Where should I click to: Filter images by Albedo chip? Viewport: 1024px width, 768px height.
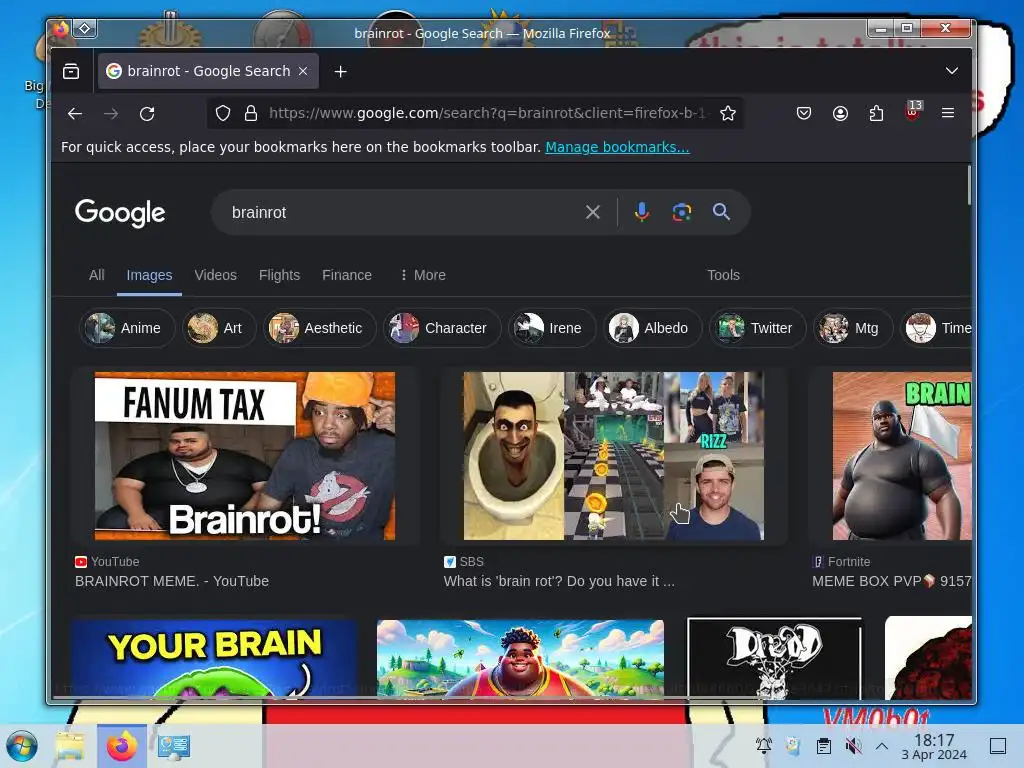(x=652, y=328)
